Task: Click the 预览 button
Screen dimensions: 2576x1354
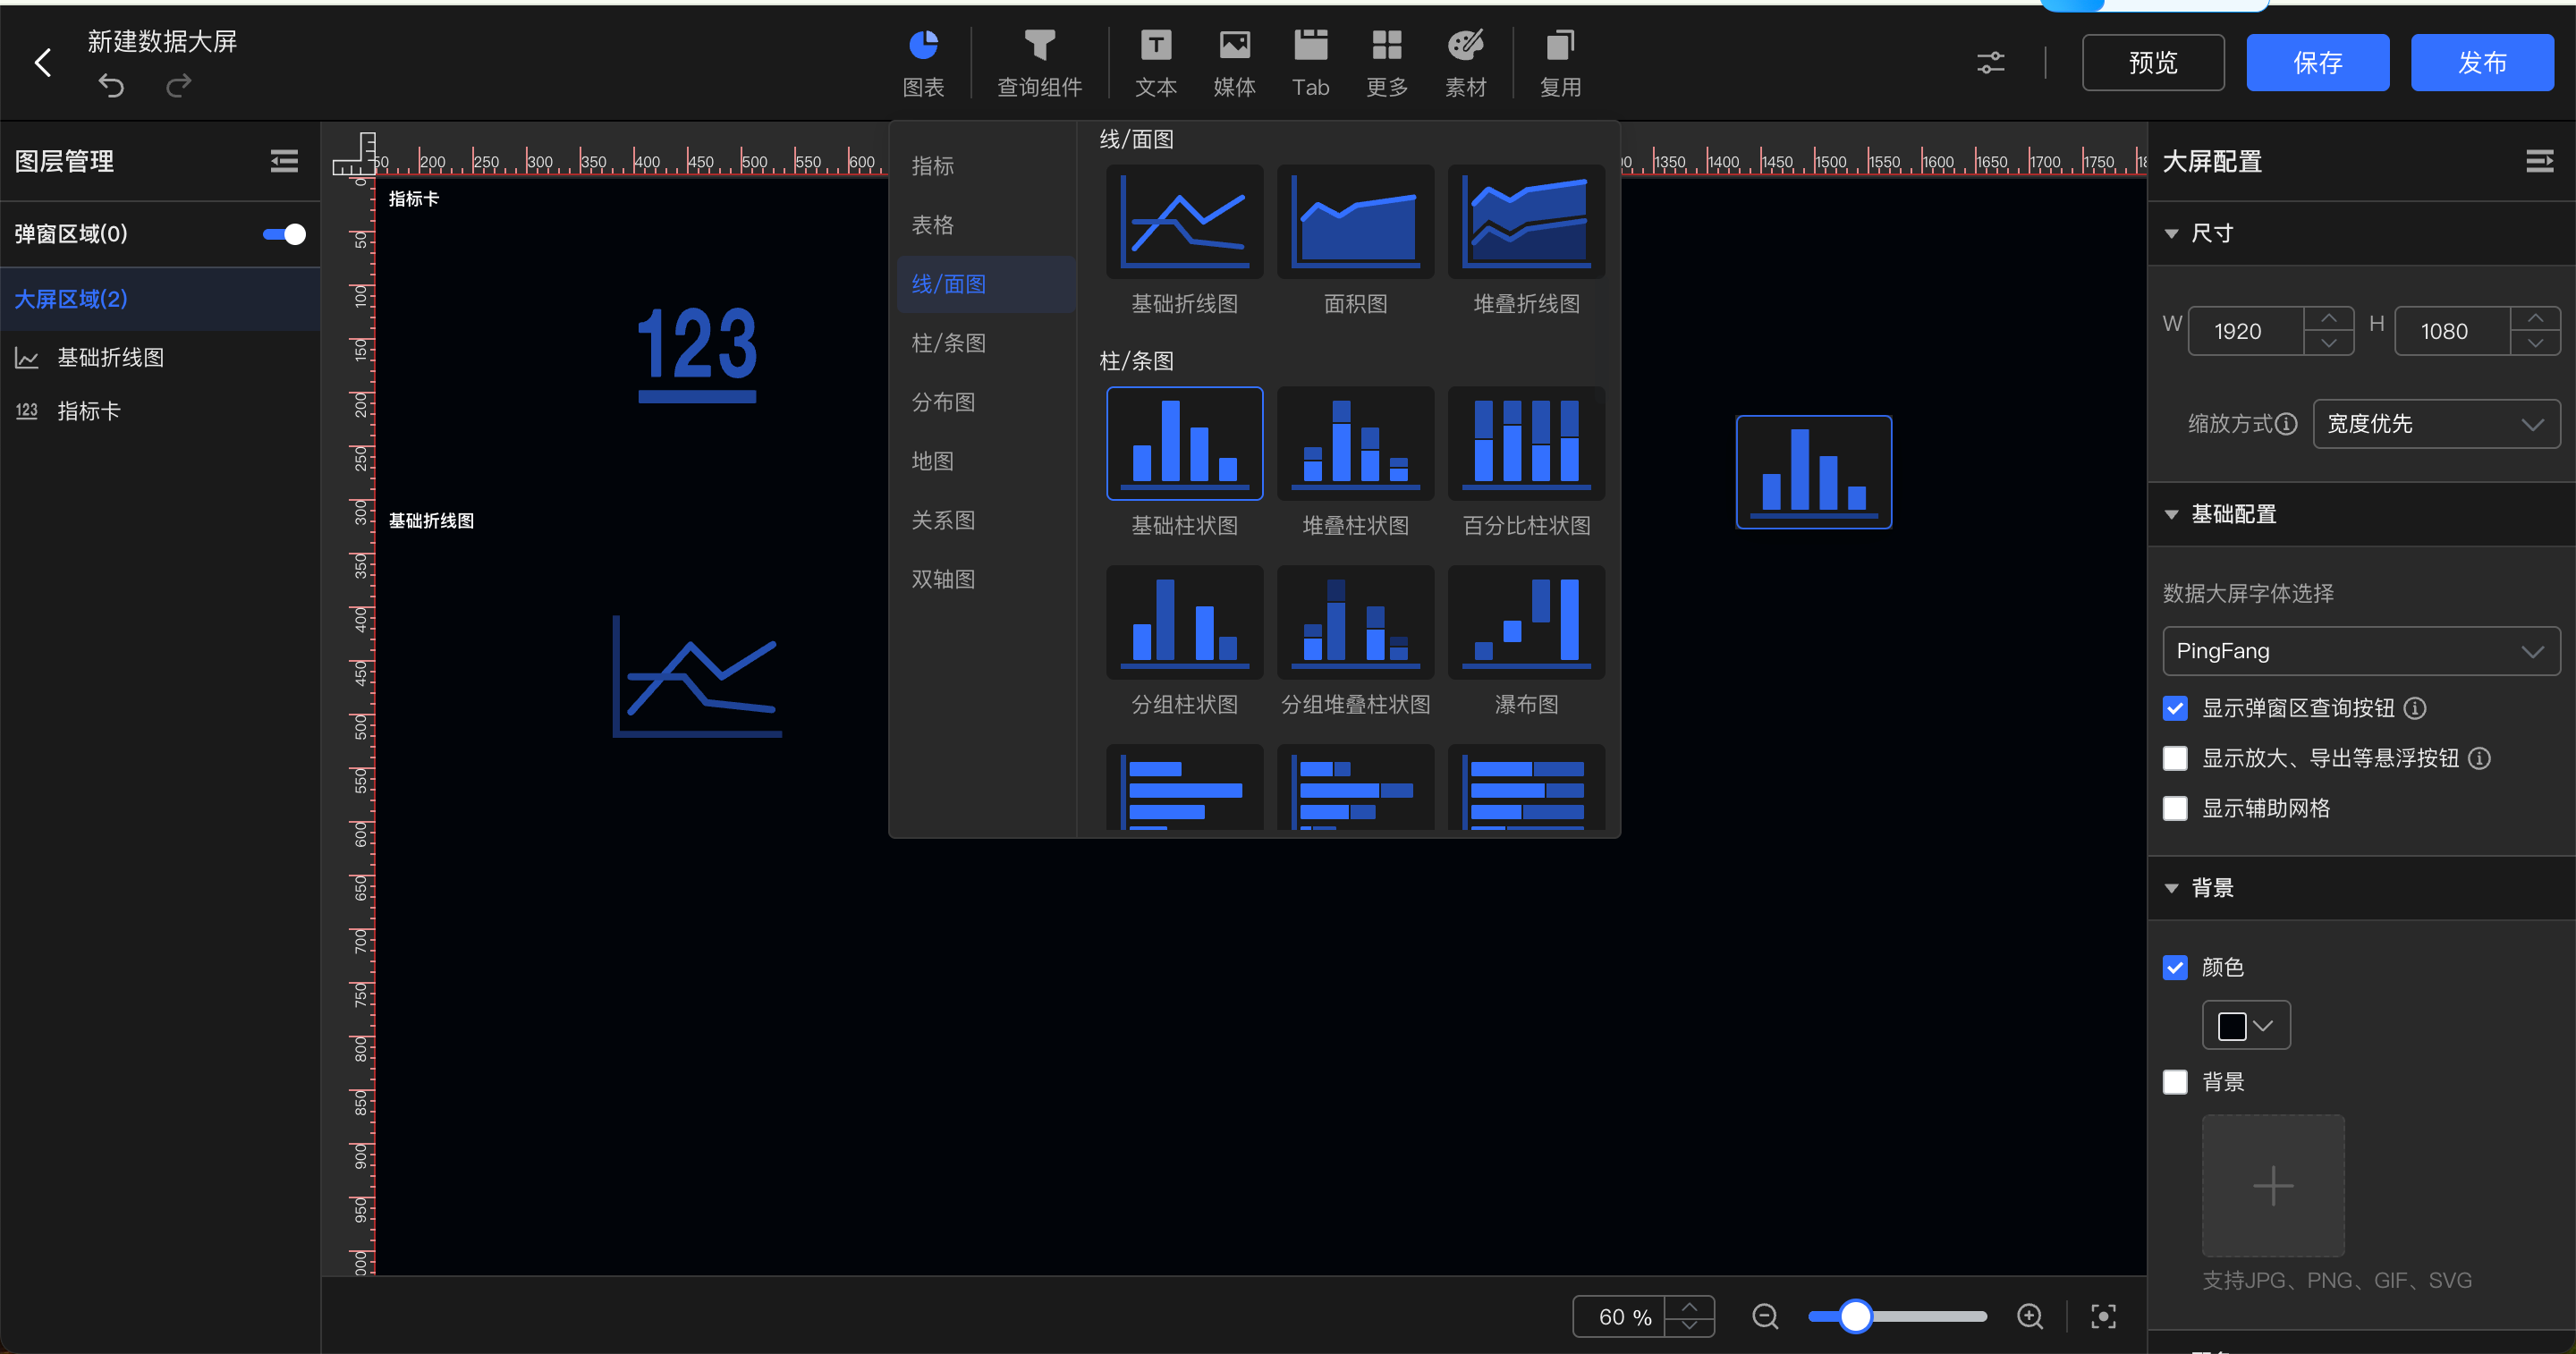Action: tap(2152, 63)
